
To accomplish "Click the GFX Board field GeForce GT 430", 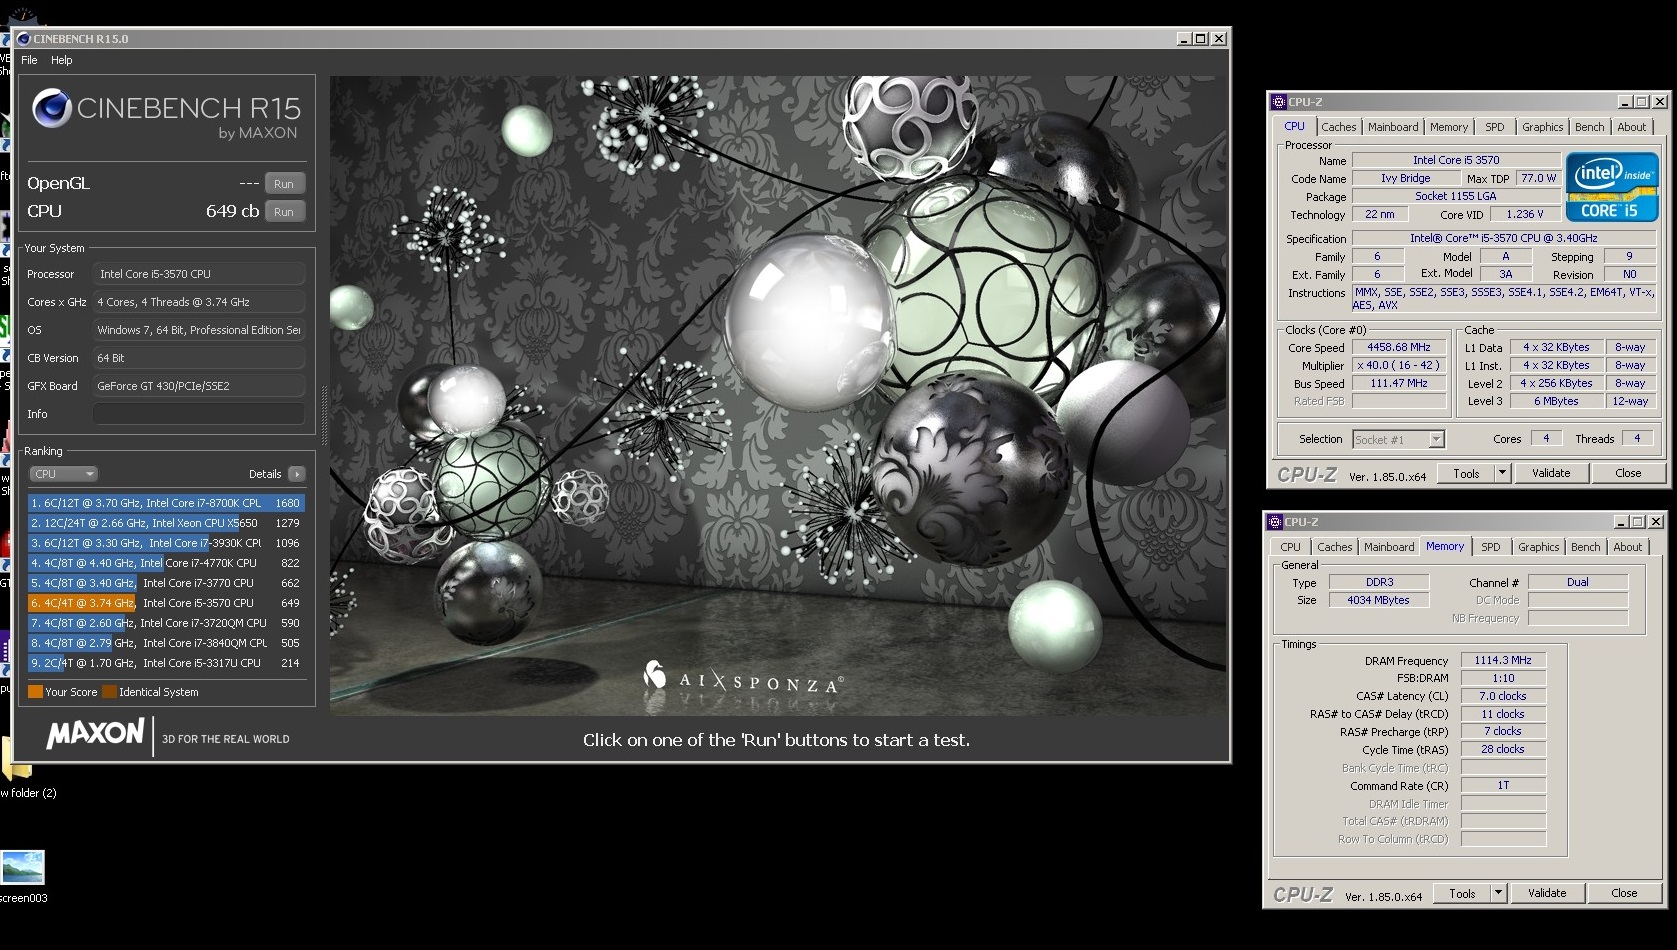I will (x=199, y=386).
